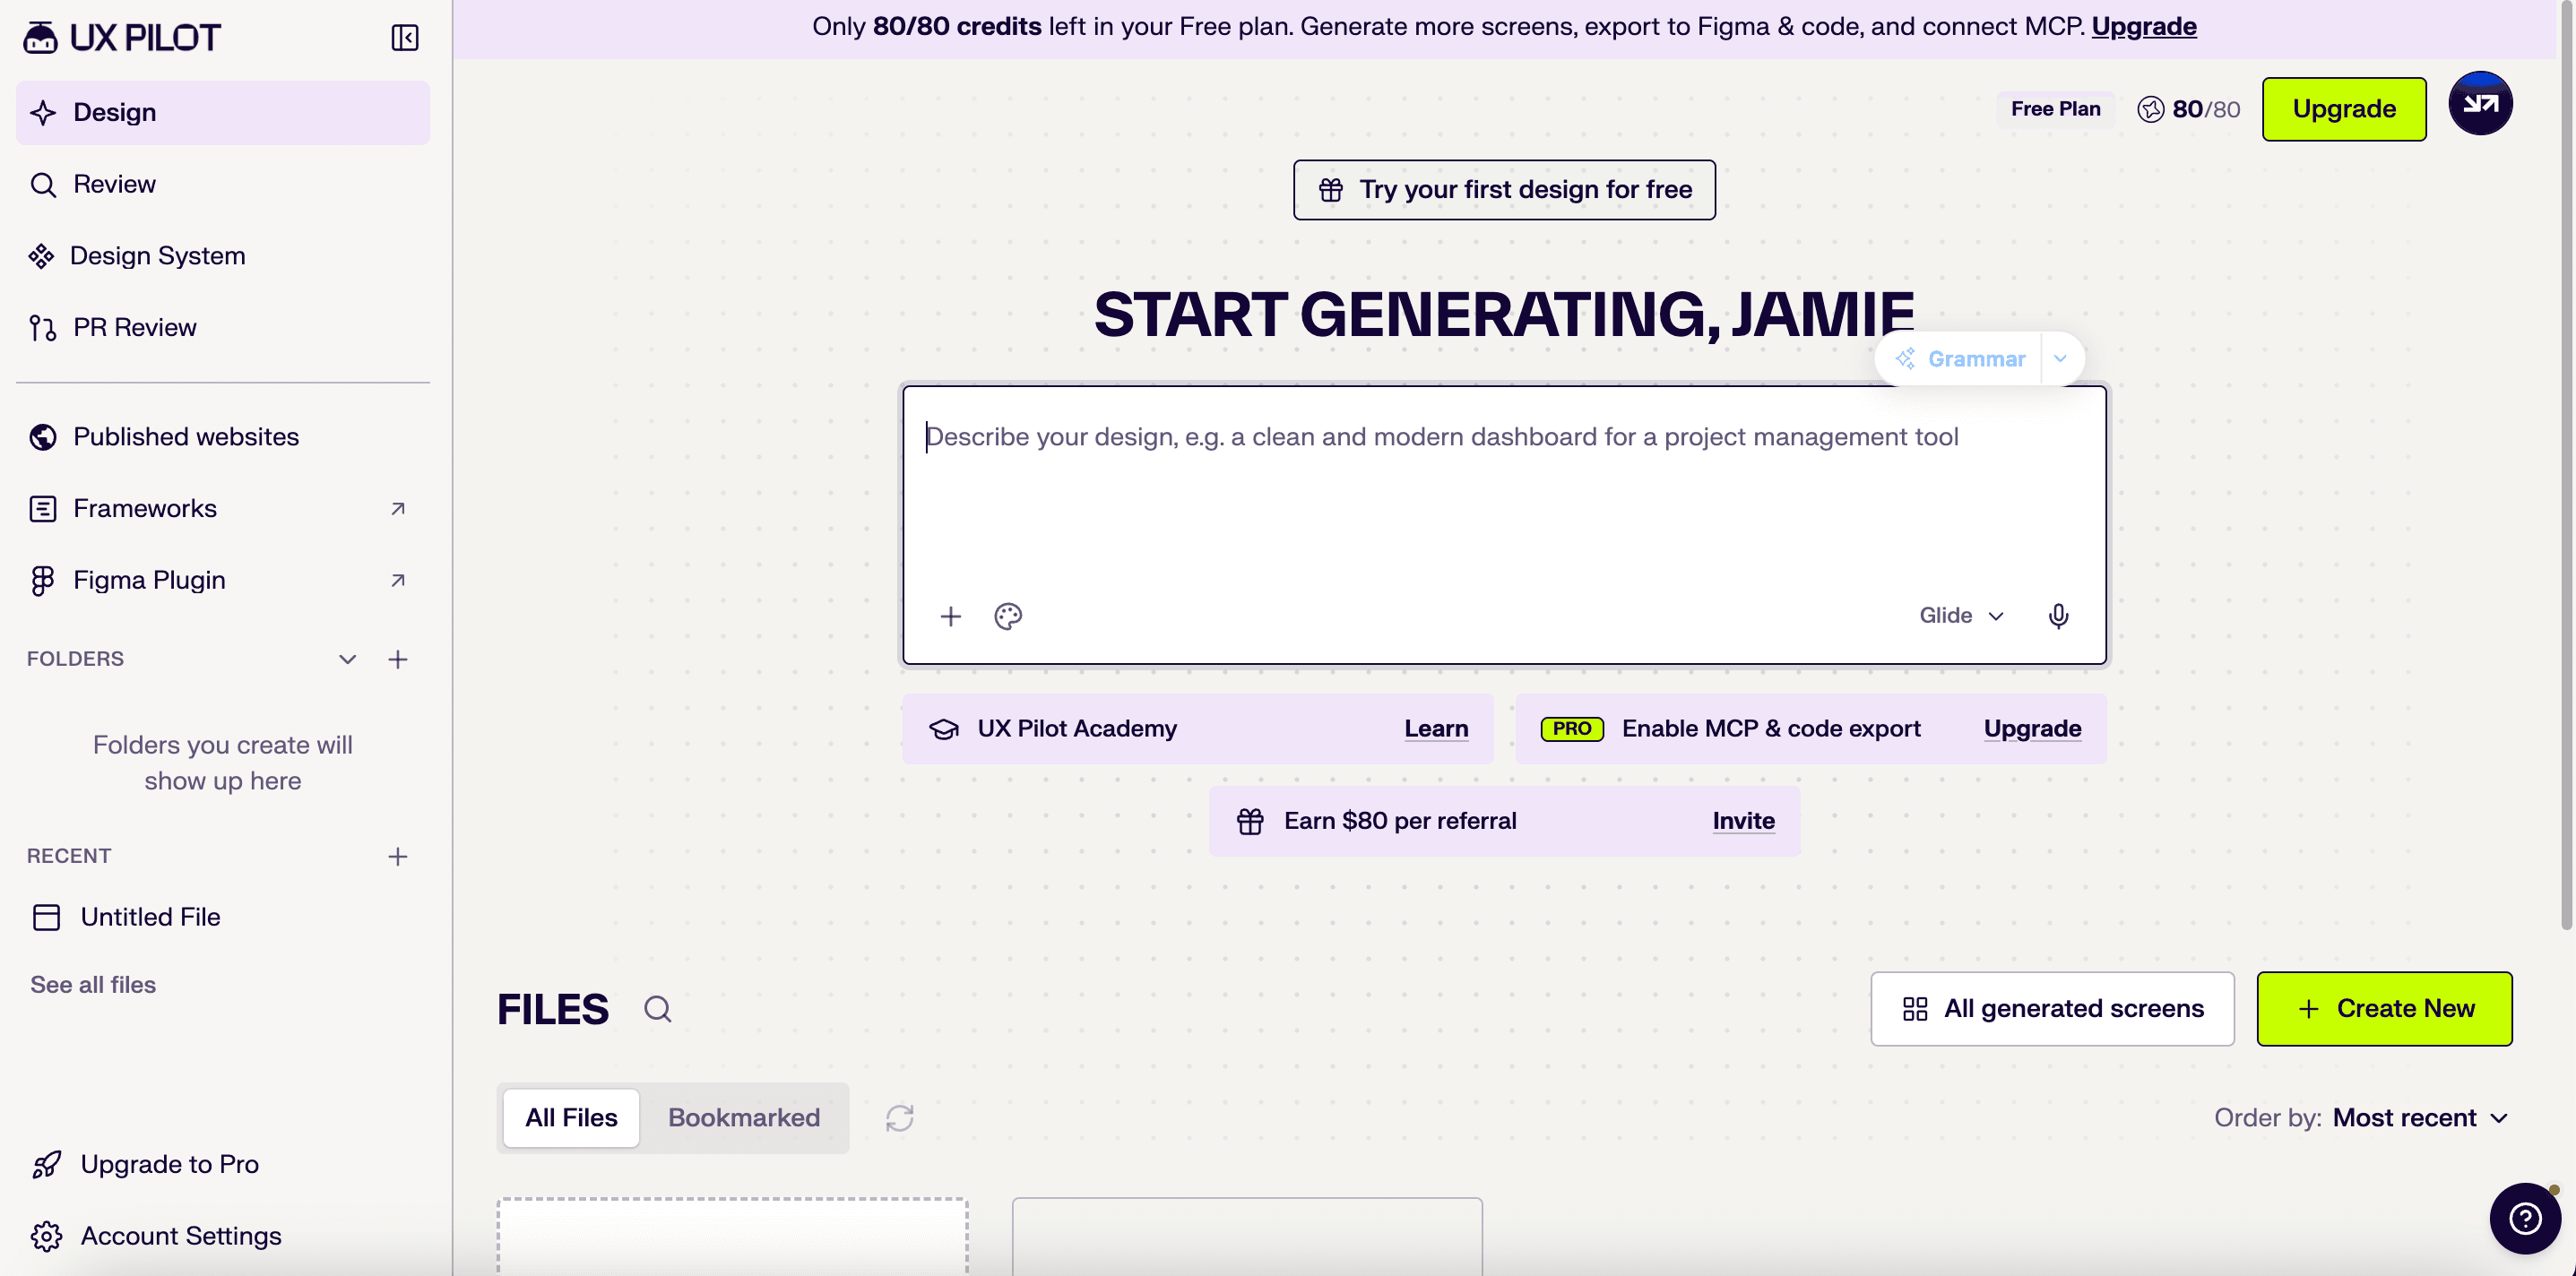Click the green Upgrade button
Screen dimensions: 2576x1276
(2344, 109)
